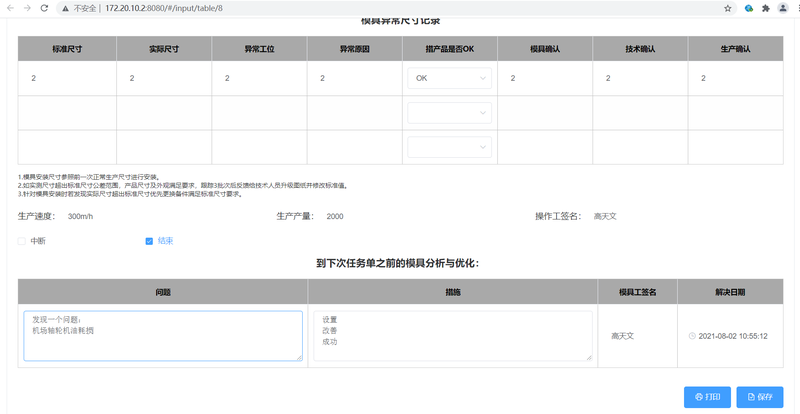Click the address bar URL
The height and width of the screenshot is (414, 800).
click(164, 9)
